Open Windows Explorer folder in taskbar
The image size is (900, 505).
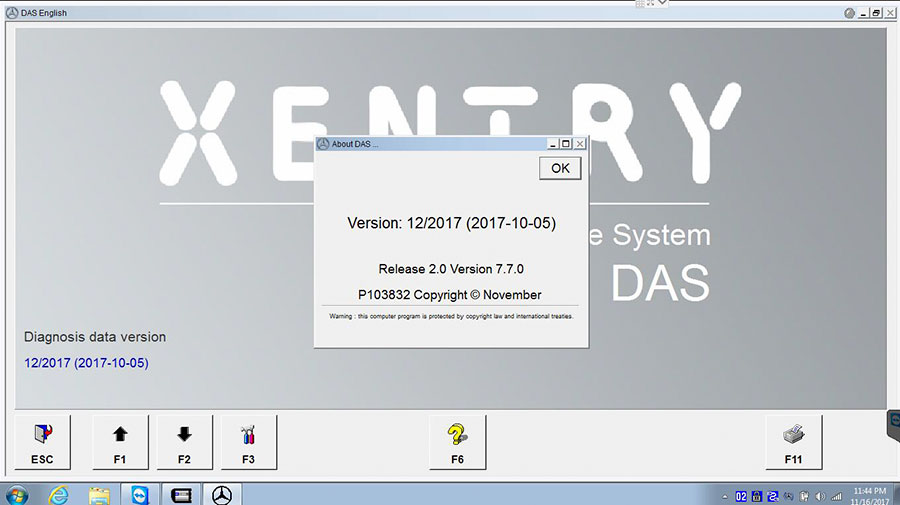99,495
